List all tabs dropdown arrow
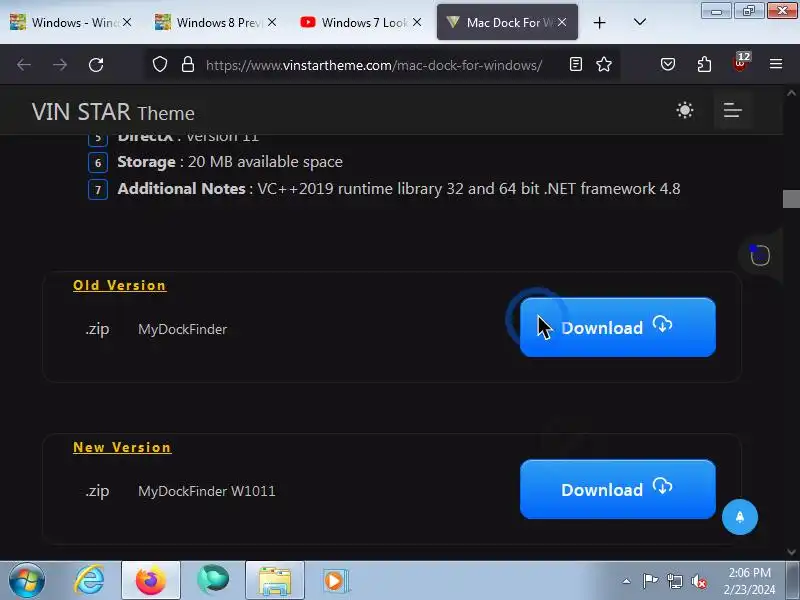Screen dimensions: 800x600 coord(640,22)
